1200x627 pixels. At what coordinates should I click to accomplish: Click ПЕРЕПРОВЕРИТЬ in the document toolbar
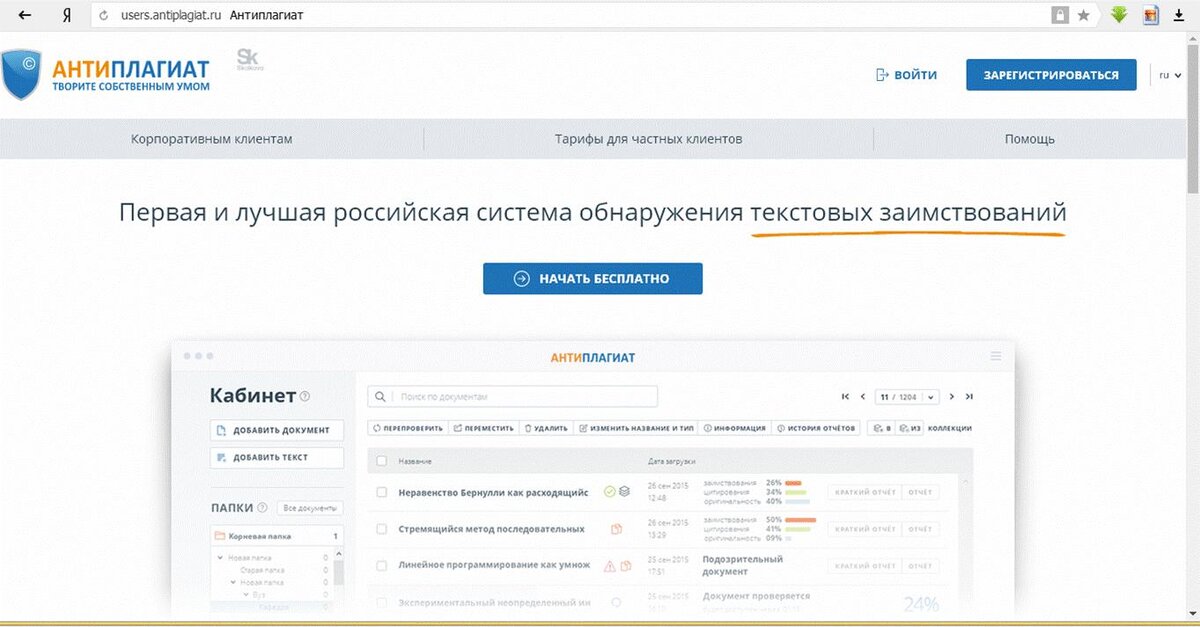click(408, 428)
